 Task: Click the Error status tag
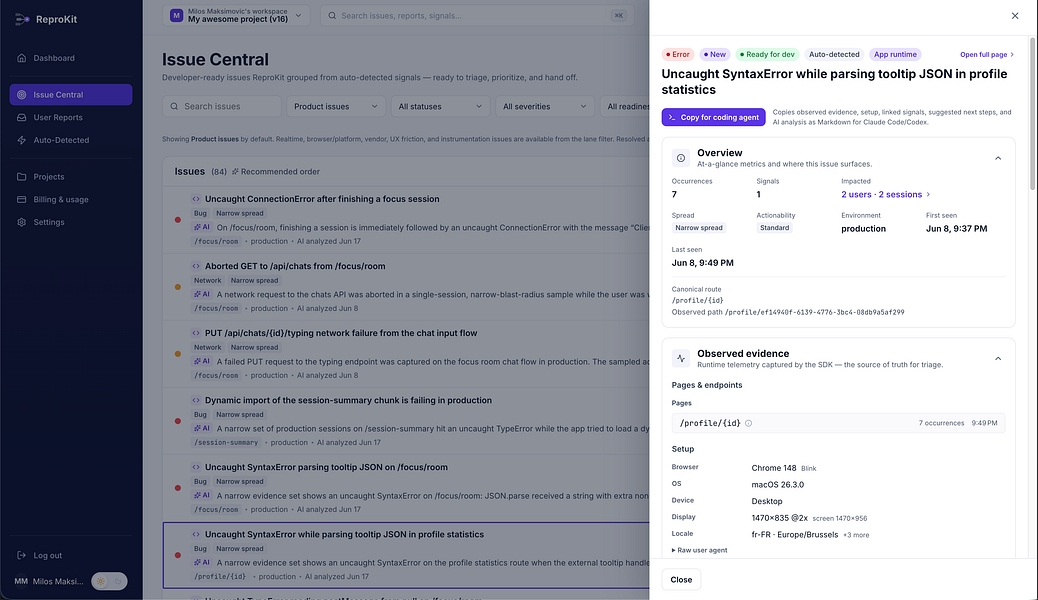678,55
